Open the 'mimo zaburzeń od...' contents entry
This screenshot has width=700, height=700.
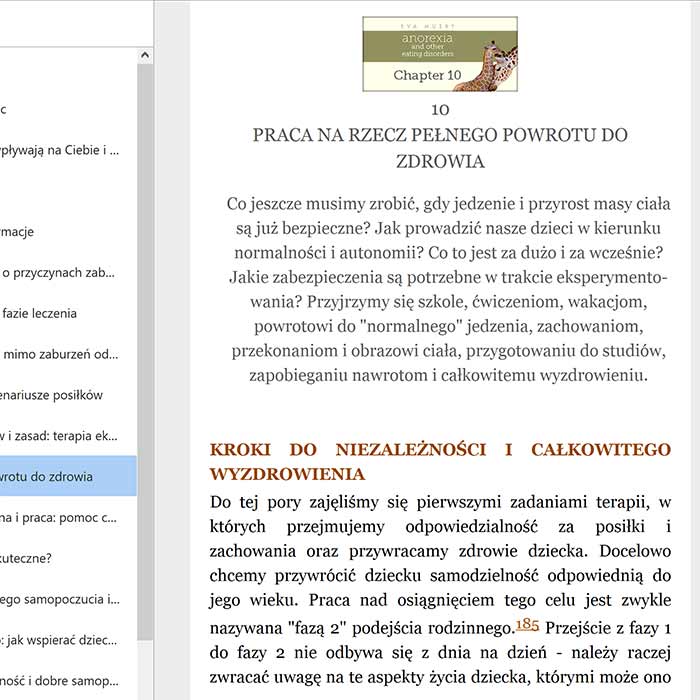pos(60,353)
